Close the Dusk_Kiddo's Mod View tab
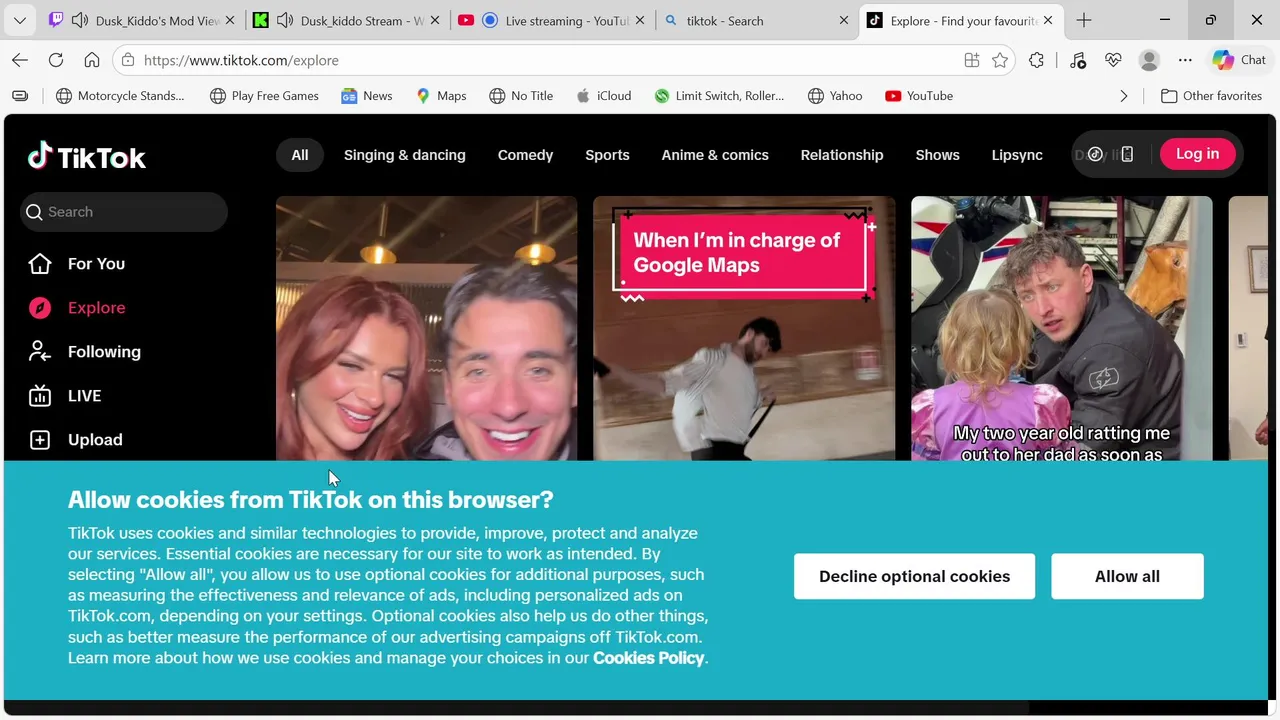 [230, 20]
